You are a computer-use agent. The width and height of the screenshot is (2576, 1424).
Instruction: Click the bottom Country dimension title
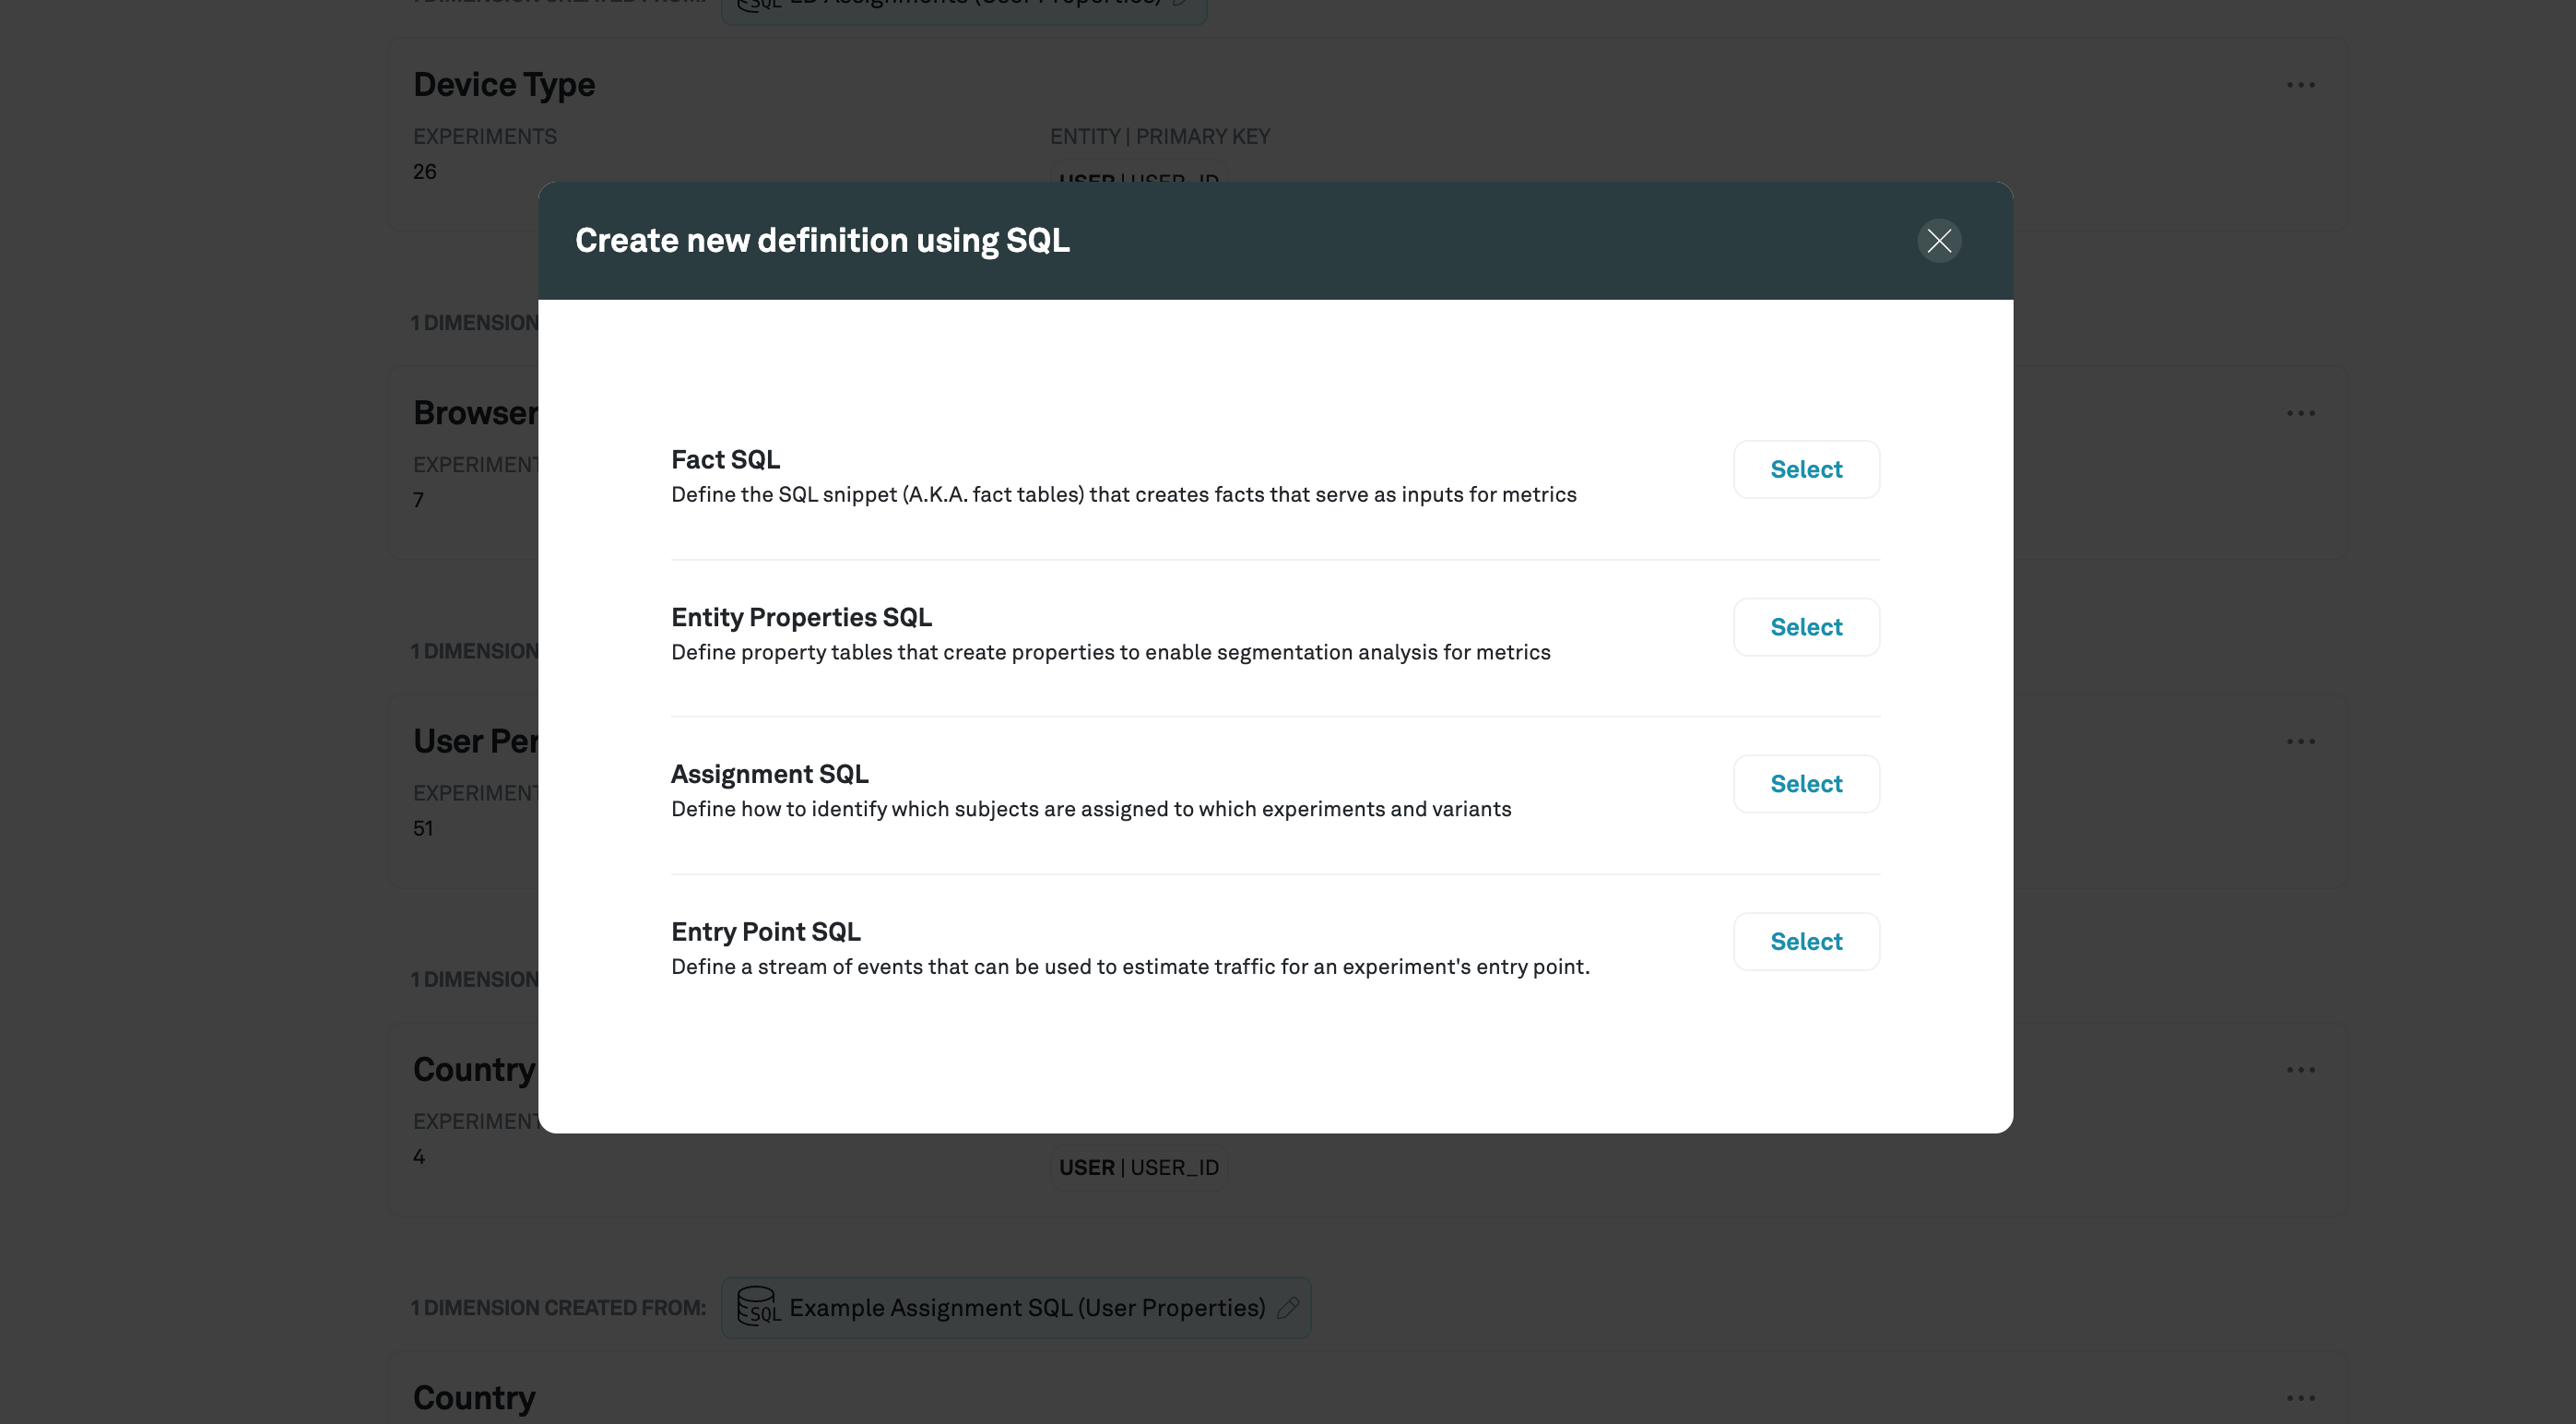coord(474,1396)
